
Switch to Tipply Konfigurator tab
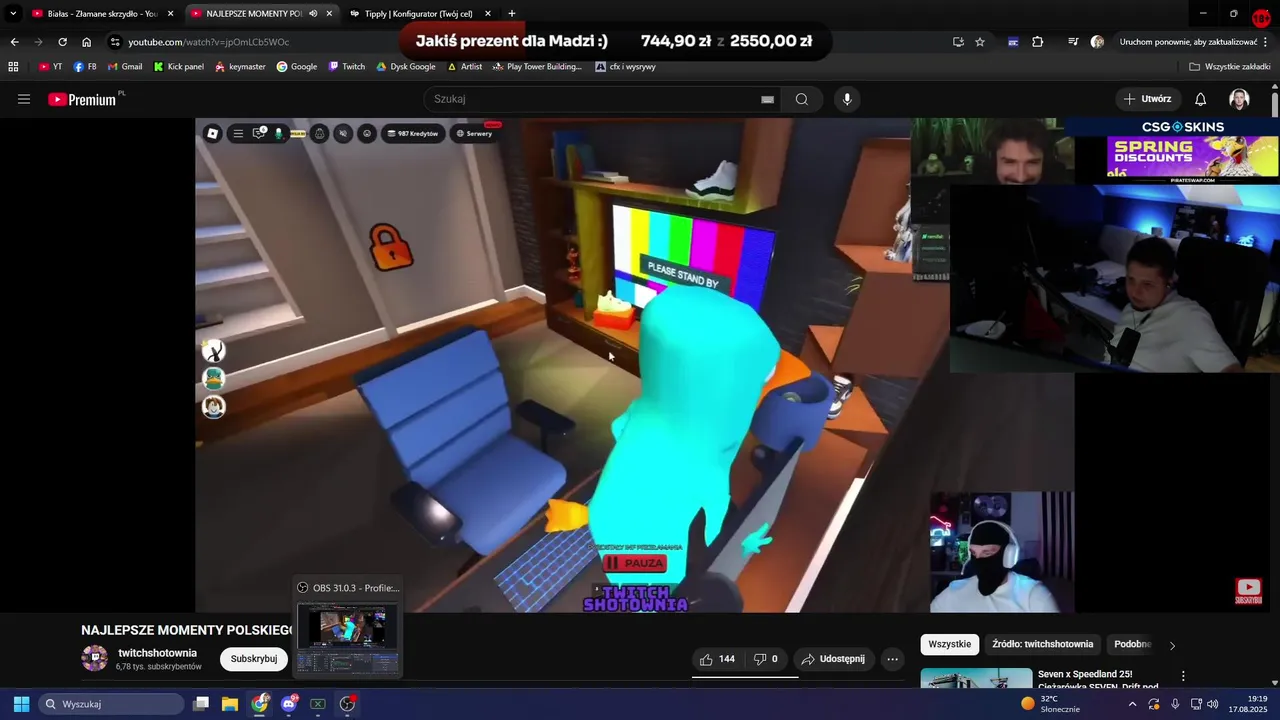pos(419,14)
